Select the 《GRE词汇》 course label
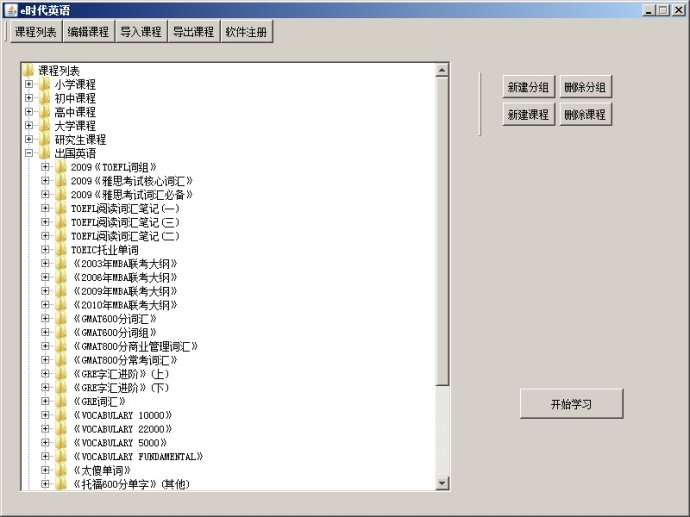 click(x=99, y=401)
